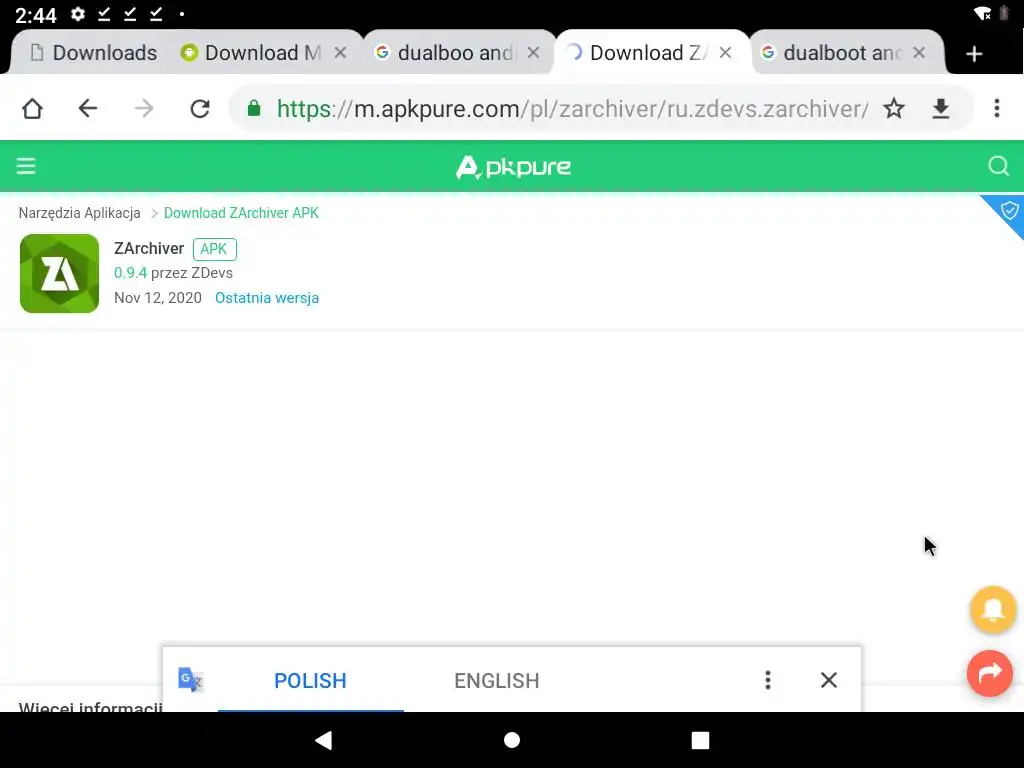The width and height of the screenshot is (1024, 768).
Task: Reload the current page
Action: [200, 108]
